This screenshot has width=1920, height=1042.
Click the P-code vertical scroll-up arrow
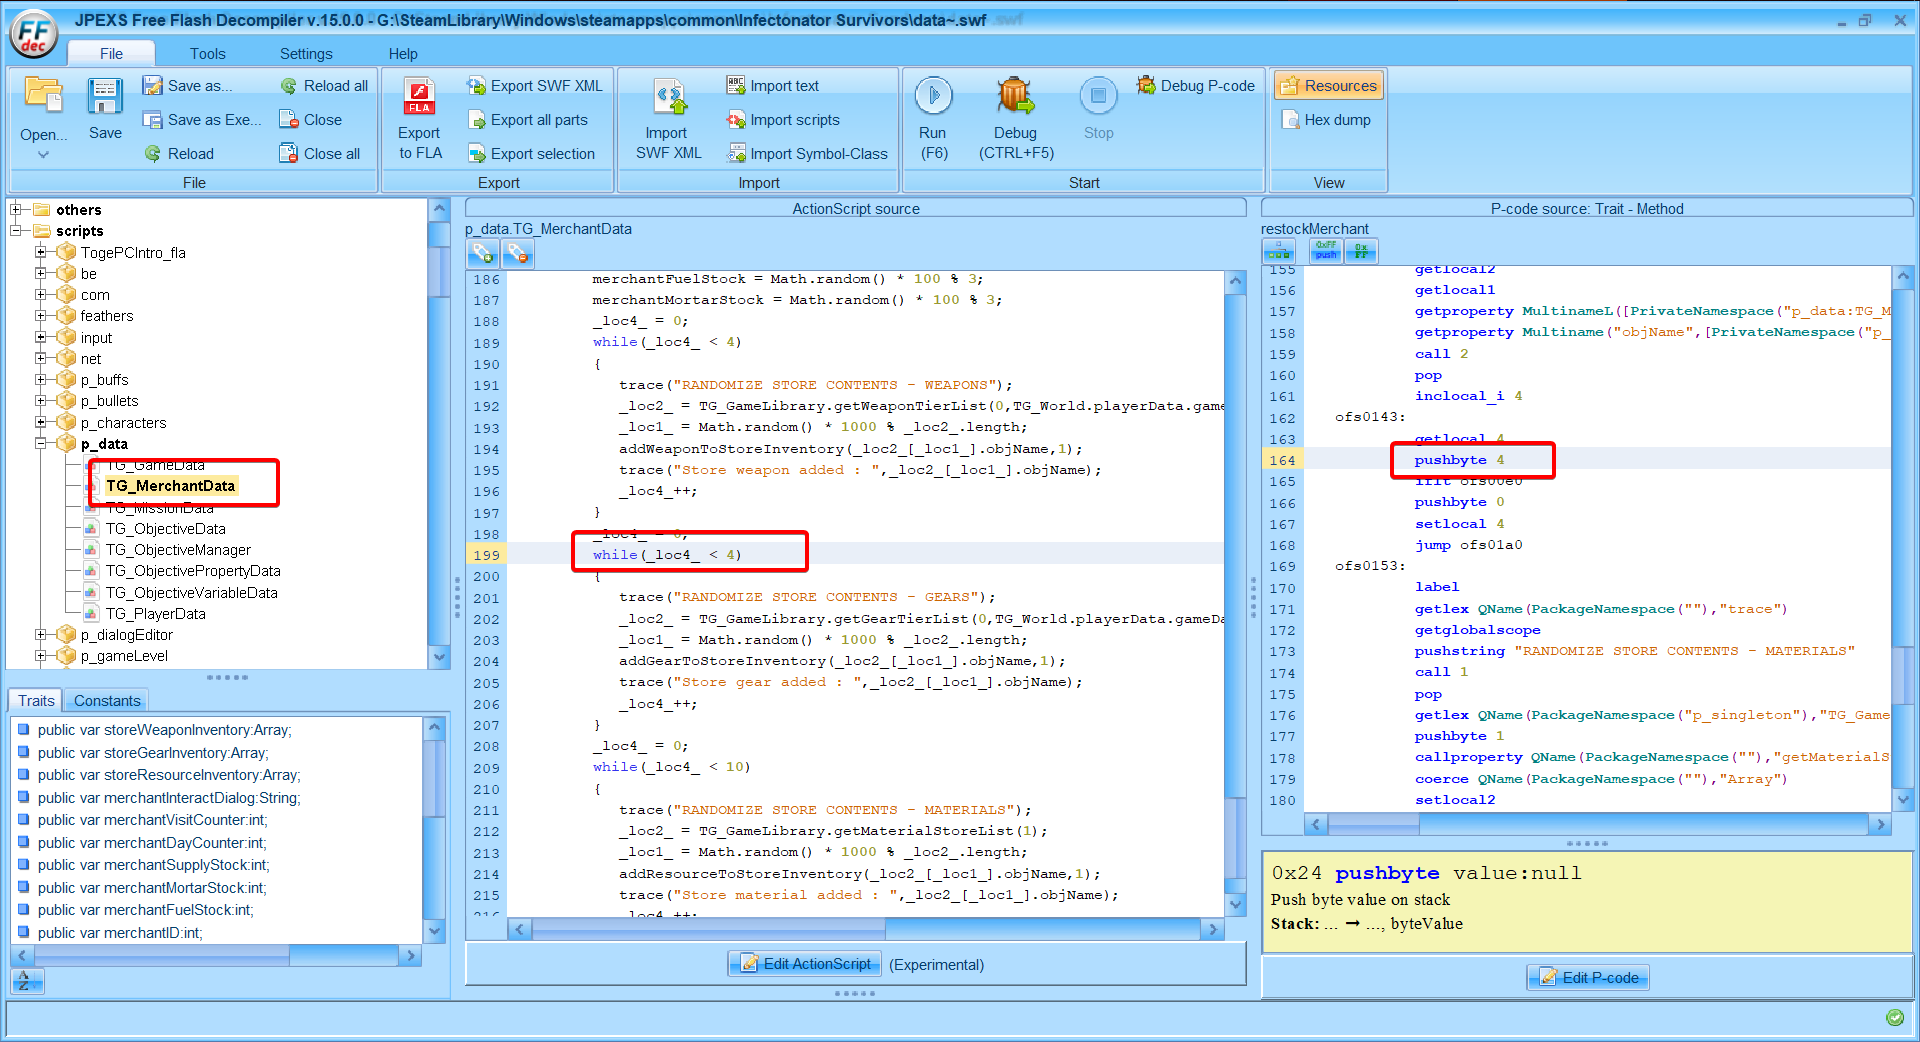coord(1902,276)
